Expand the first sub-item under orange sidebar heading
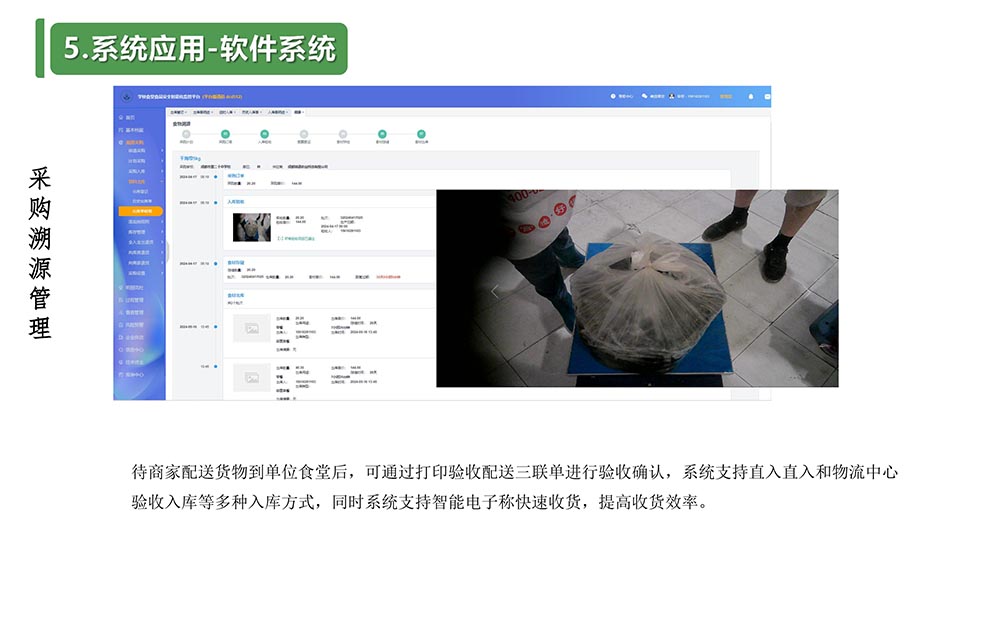The height and width of the screenshot is (619, 1000). click(139, 150)
